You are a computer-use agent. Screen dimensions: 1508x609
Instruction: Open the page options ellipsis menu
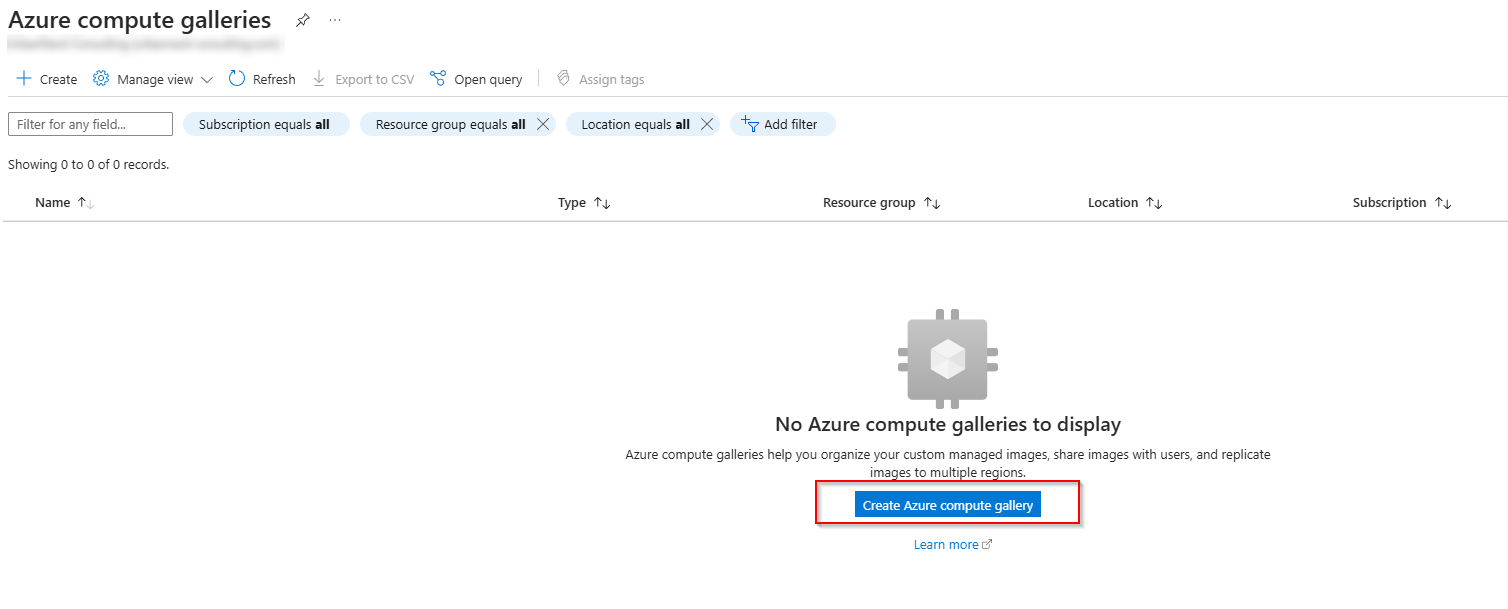pyautogui.click(x=334, y=20)
